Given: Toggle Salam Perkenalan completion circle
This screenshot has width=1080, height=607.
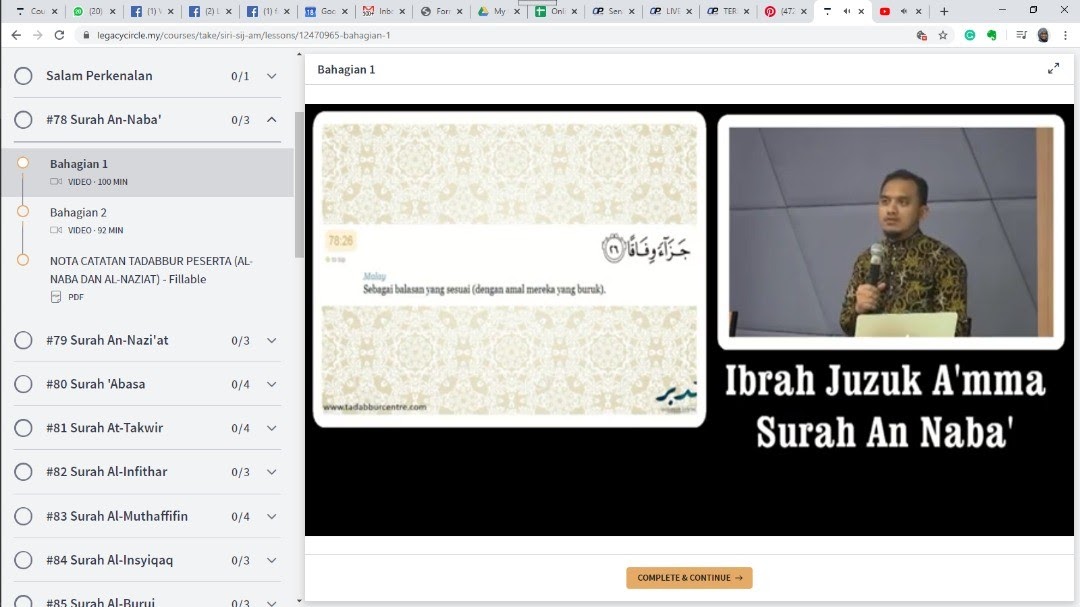Looking at the screenshot, I should (23, 76).
